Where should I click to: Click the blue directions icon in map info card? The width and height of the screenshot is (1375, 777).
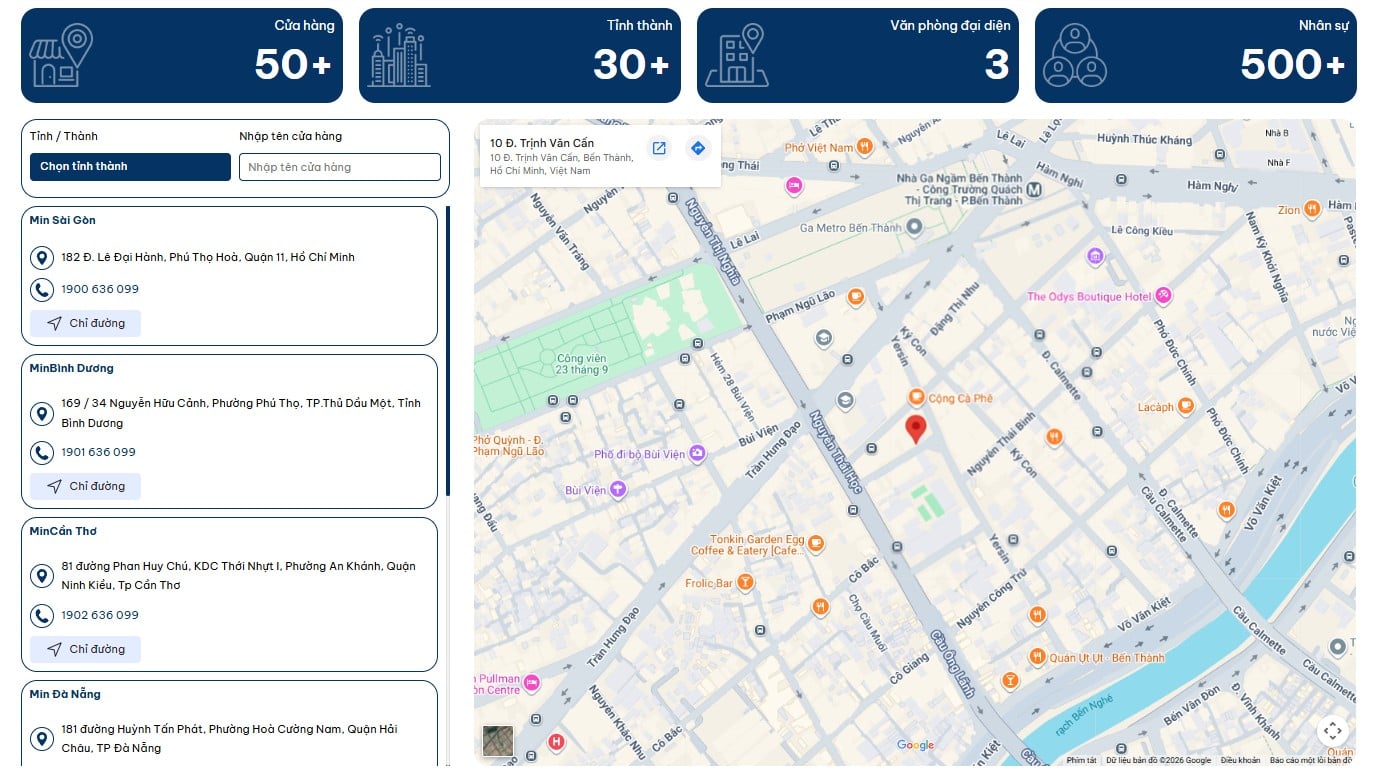pyautogui.click(x=698, y=148)
